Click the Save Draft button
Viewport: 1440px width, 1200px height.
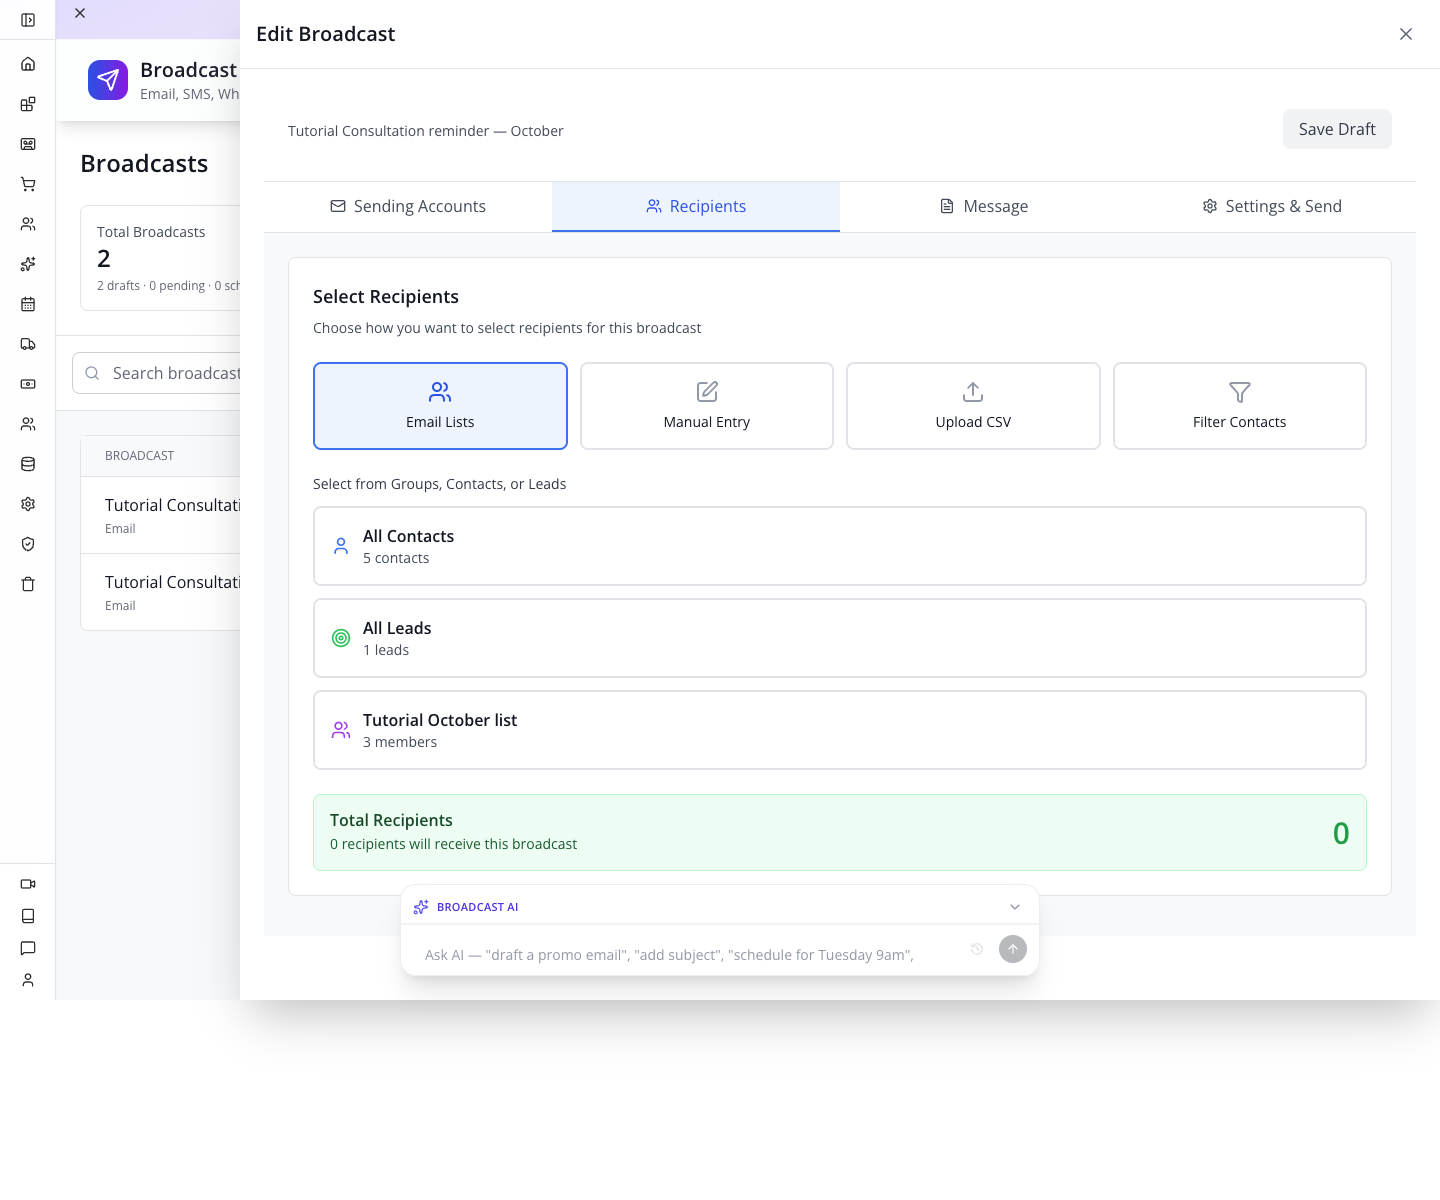pyautogui.click(x=1337, y=129)
